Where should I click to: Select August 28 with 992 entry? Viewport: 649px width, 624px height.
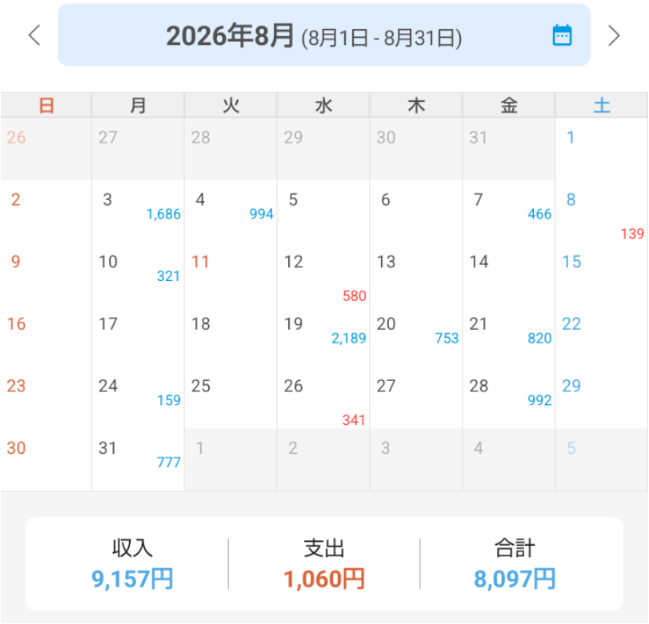509,397
